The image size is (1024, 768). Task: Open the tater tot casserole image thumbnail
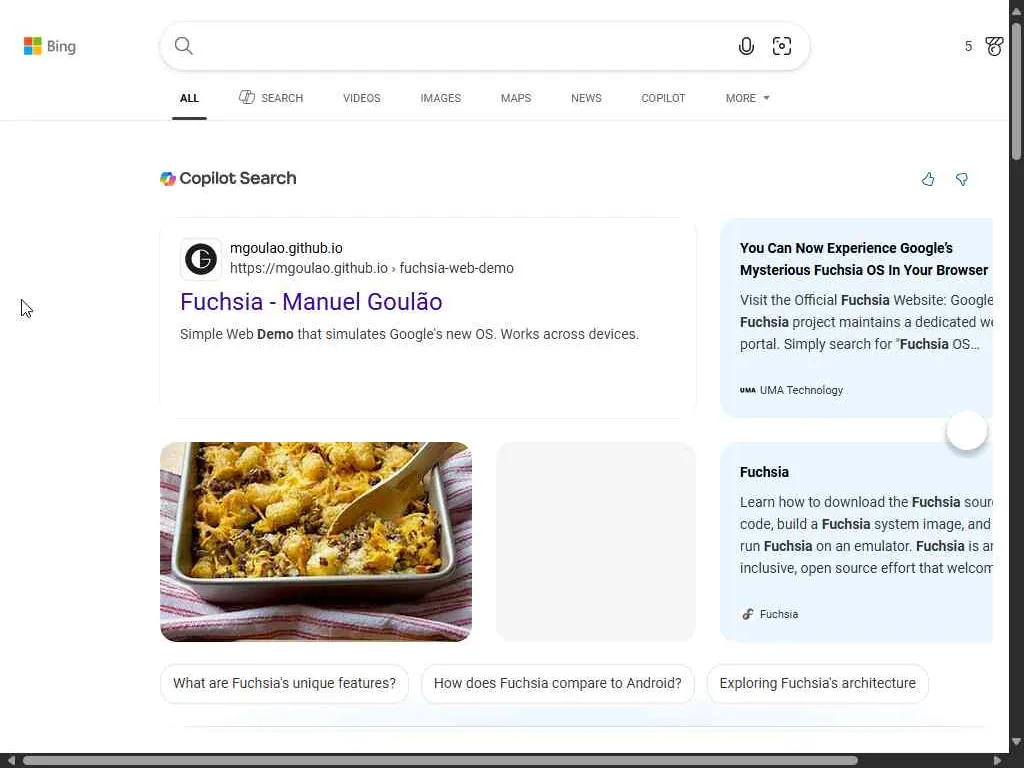[316, 541]
